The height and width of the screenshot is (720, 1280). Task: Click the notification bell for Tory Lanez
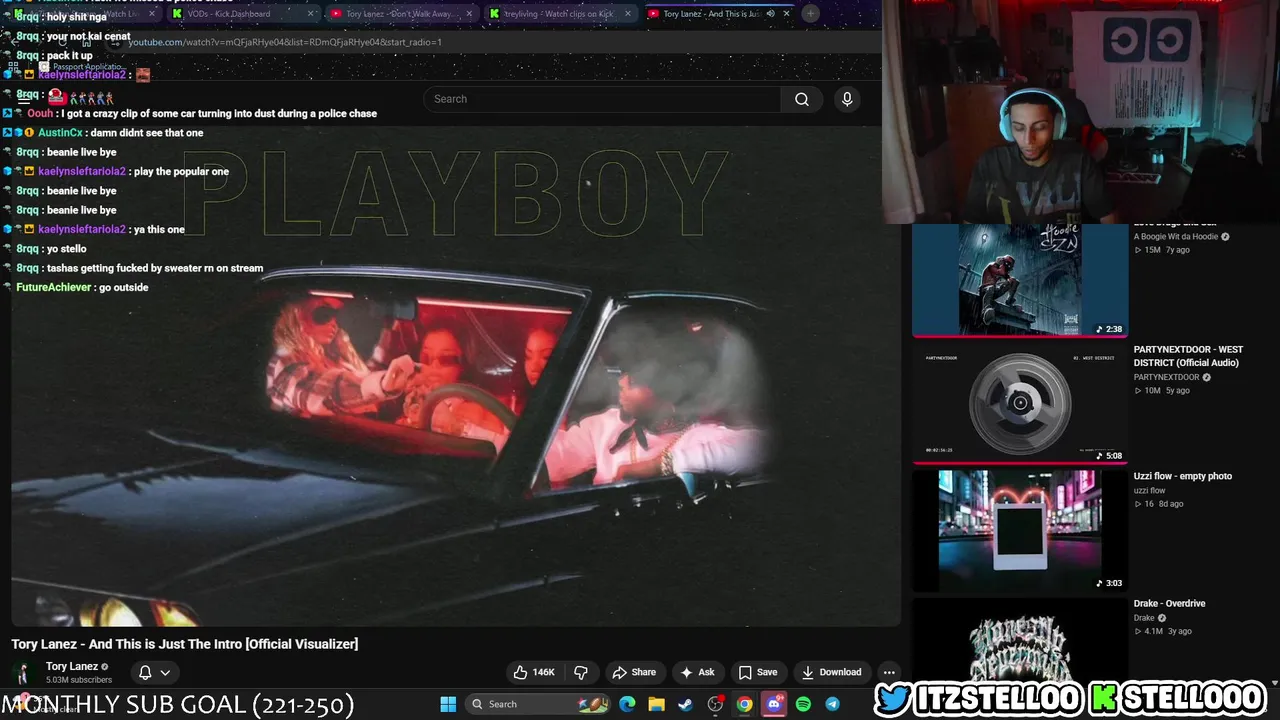point(145,672)
